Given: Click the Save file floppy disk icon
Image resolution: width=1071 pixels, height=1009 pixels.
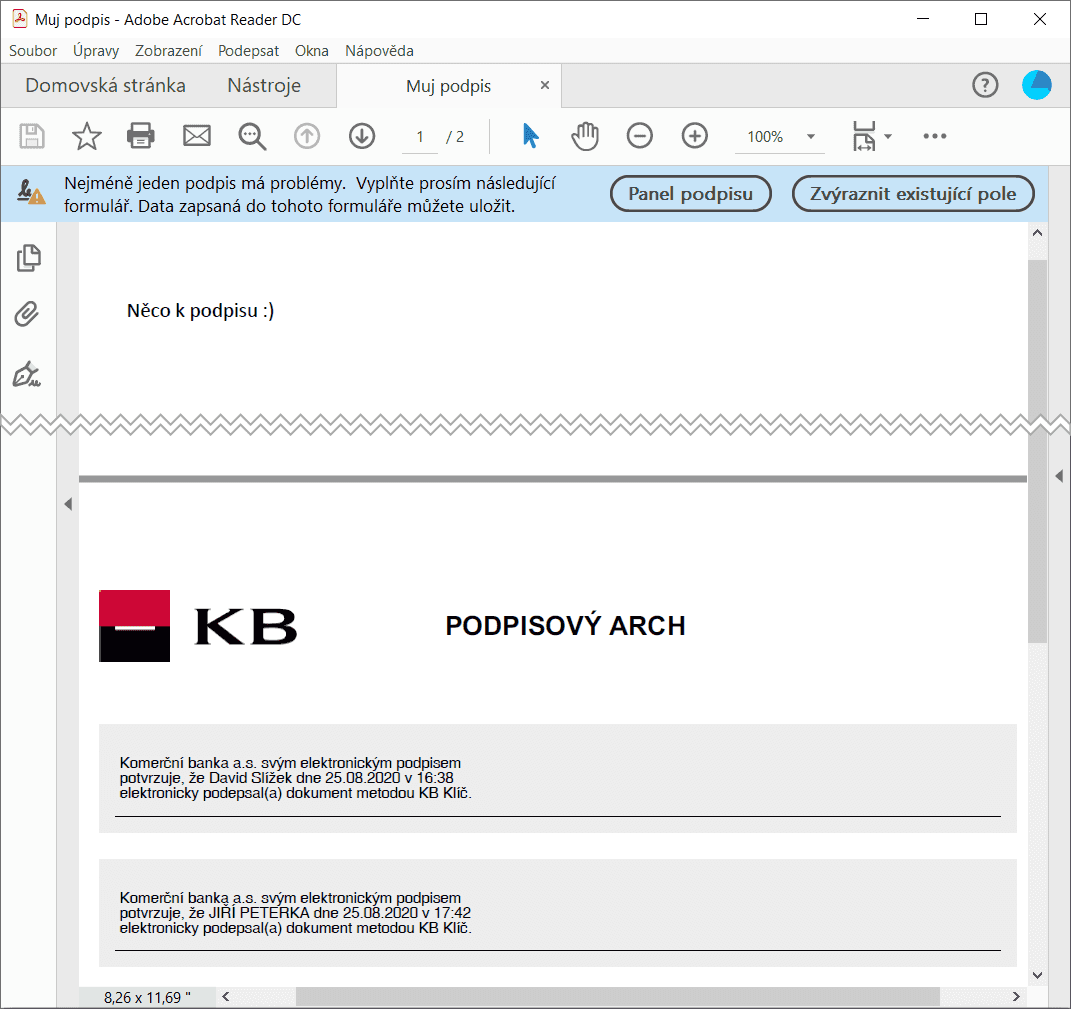Looking at the screenshot, I should coord(31,136).
